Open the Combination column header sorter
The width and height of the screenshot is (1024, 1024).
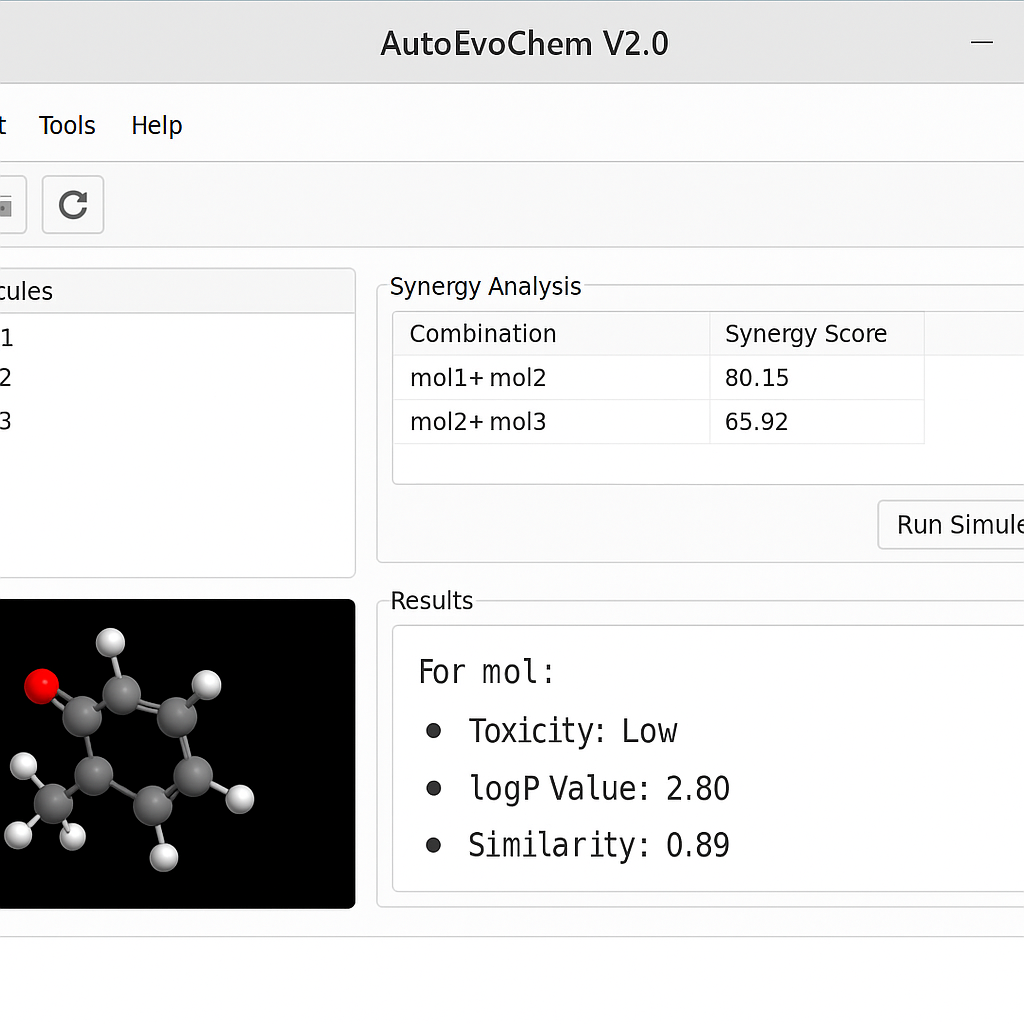[483, 333]
